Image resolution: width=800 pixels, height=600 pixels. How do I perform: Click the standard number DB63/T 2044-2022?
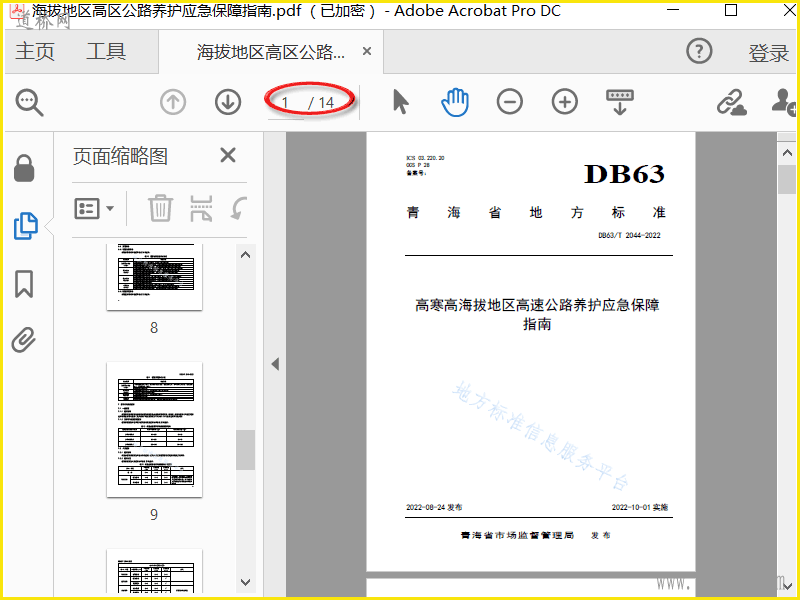click(629, 235)
